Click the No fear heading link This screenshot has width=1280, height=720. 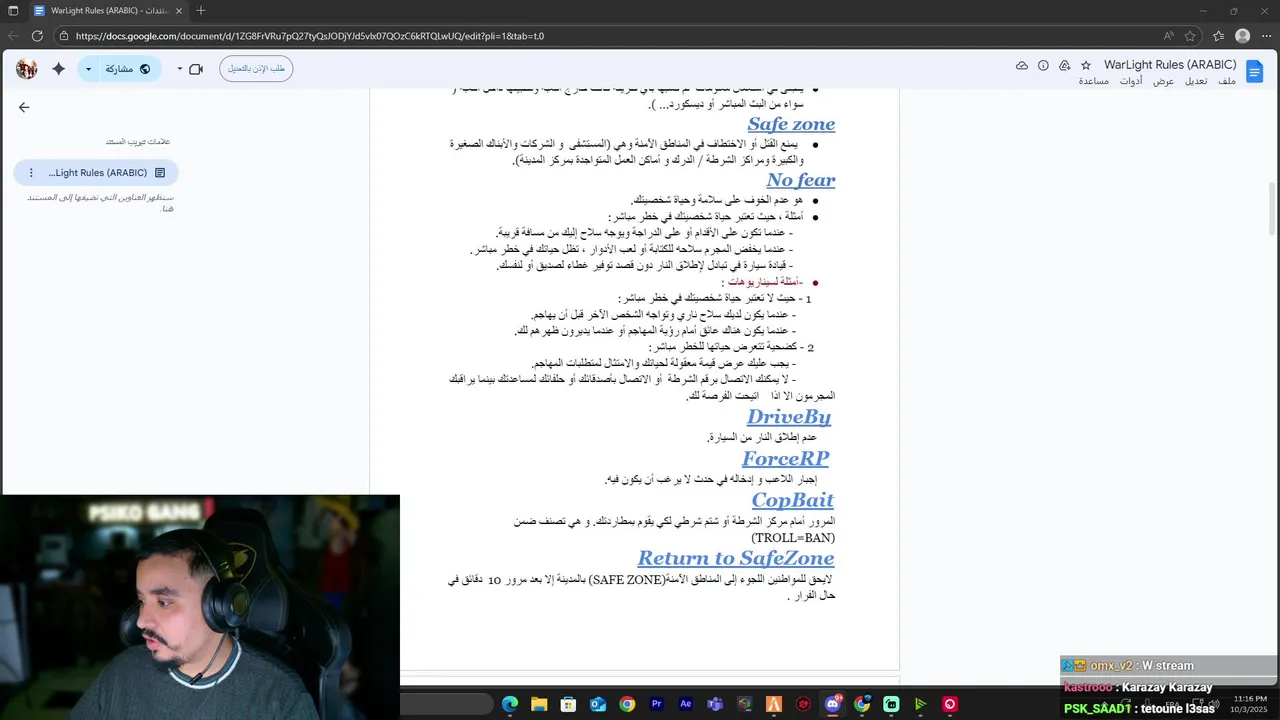tap(800, 180)
